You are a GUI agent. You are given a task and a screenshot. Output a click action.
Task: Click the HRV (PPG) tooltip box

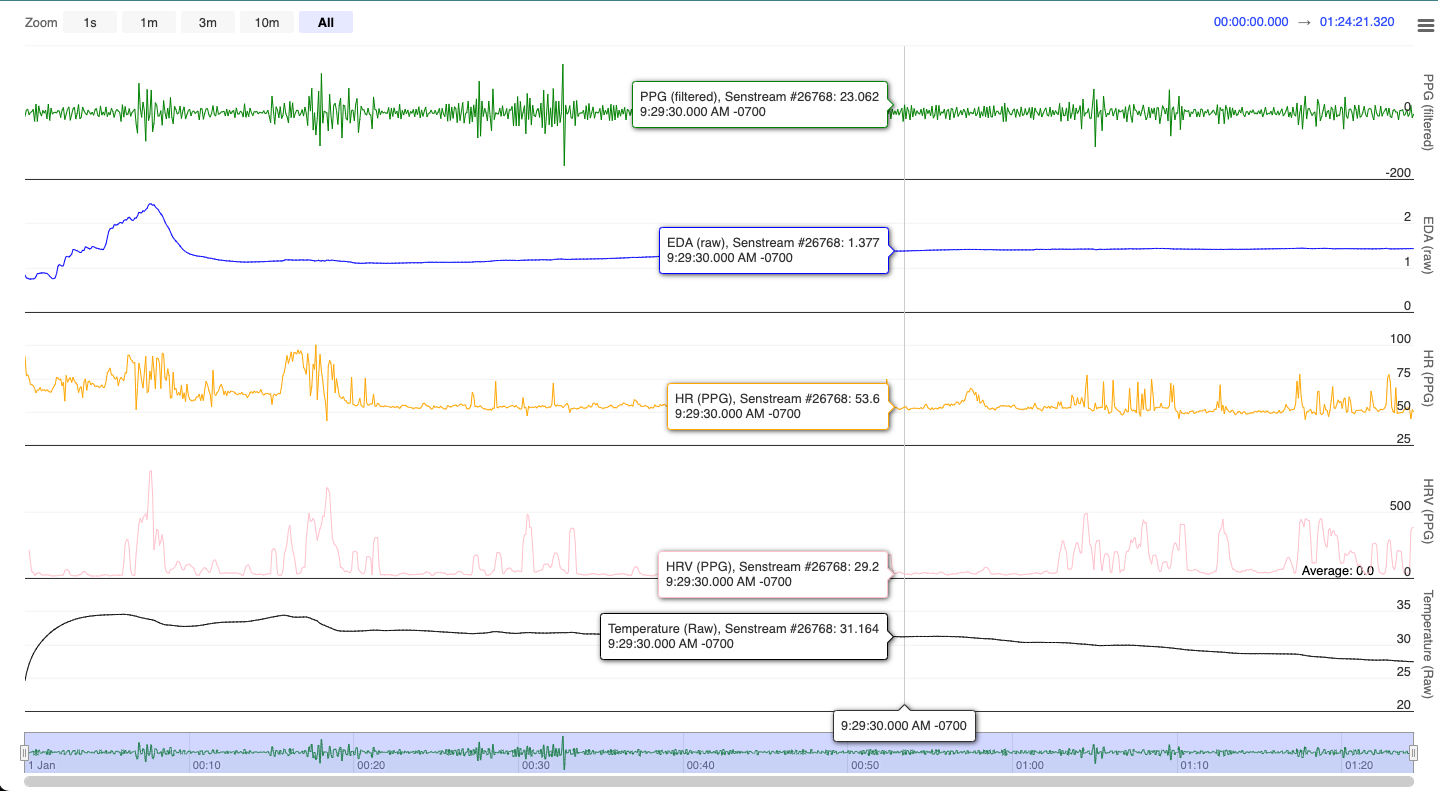(x=772, y=574)
